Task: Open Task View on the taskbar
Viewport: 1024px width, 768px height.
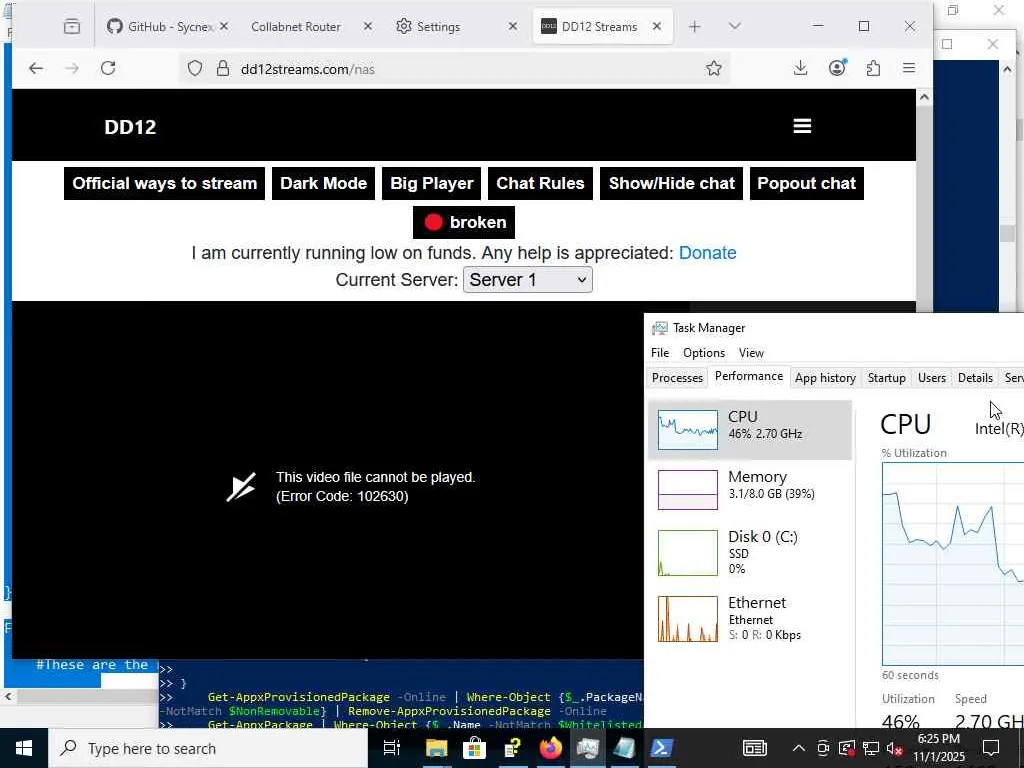Action: 391,748
